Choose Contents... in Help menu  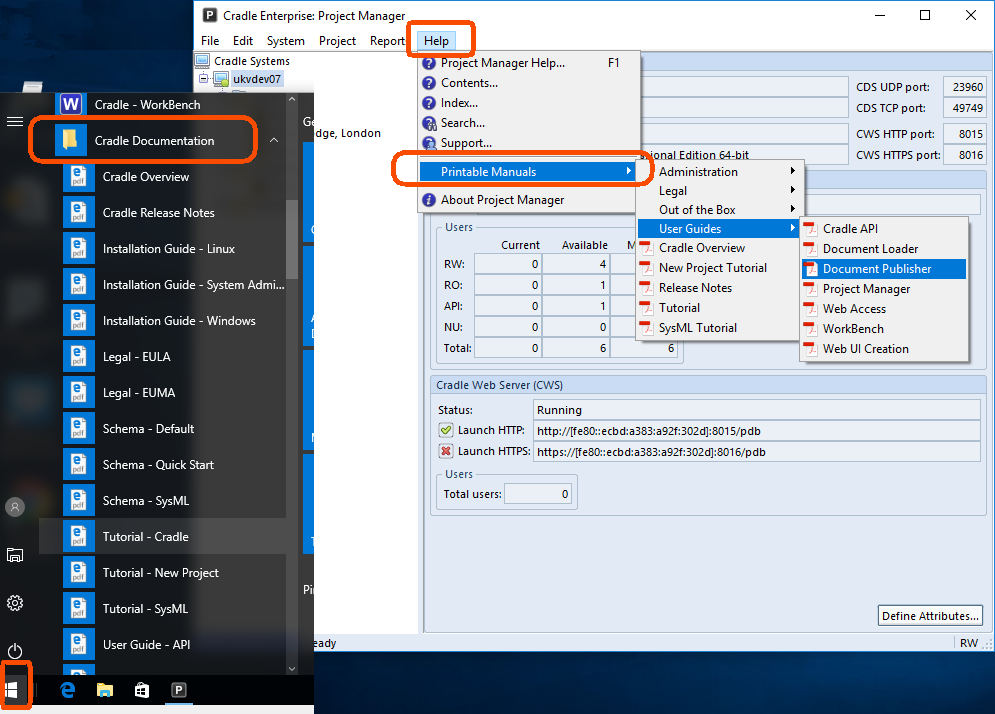click(528, 83)
